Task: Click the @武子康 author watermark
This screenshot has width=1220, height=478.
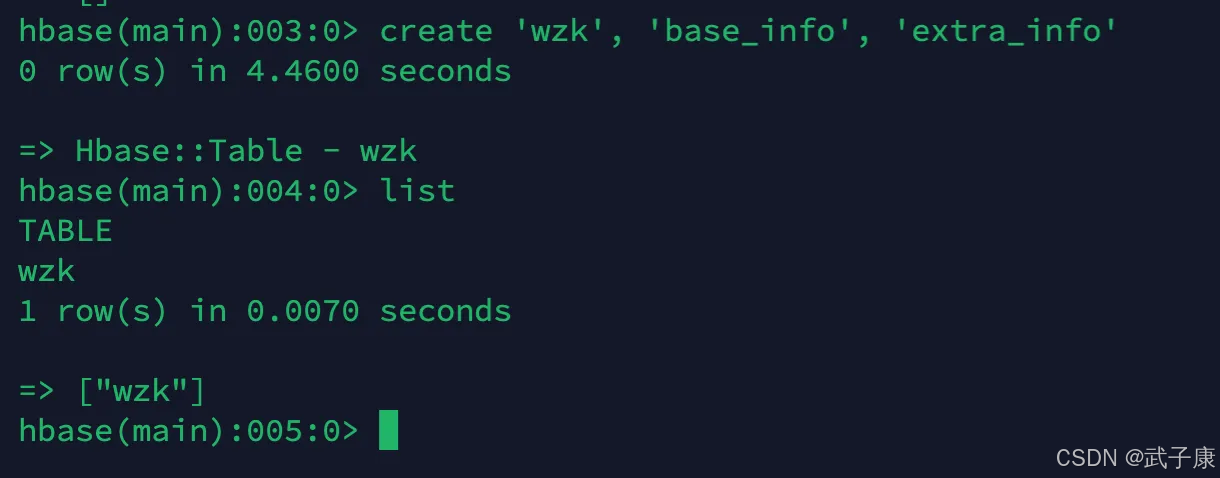Action: (1170, 458)
